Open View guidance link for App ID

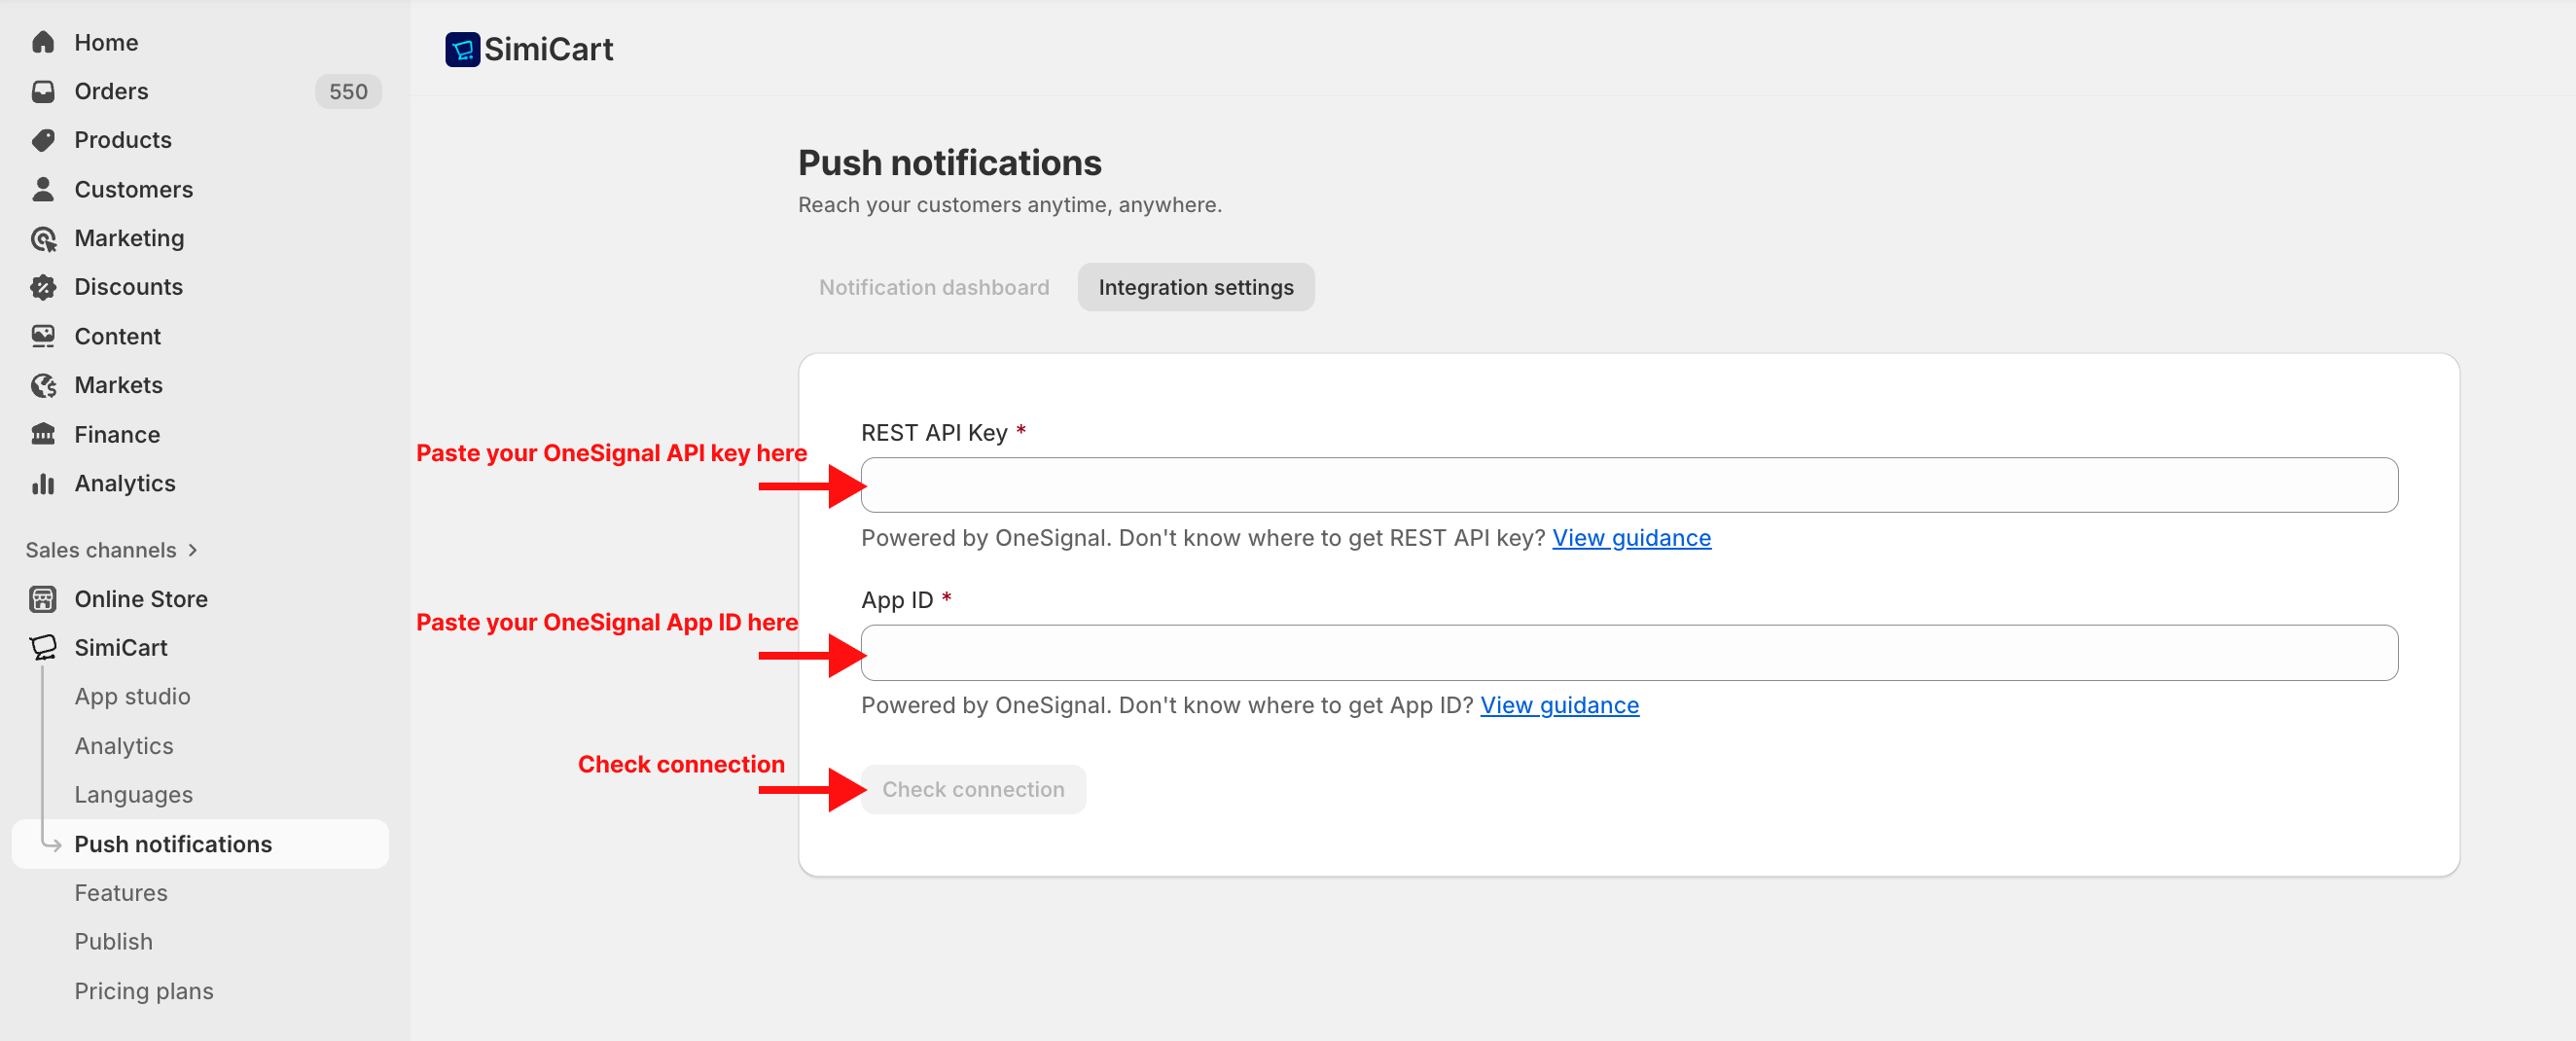[1558, 705]
